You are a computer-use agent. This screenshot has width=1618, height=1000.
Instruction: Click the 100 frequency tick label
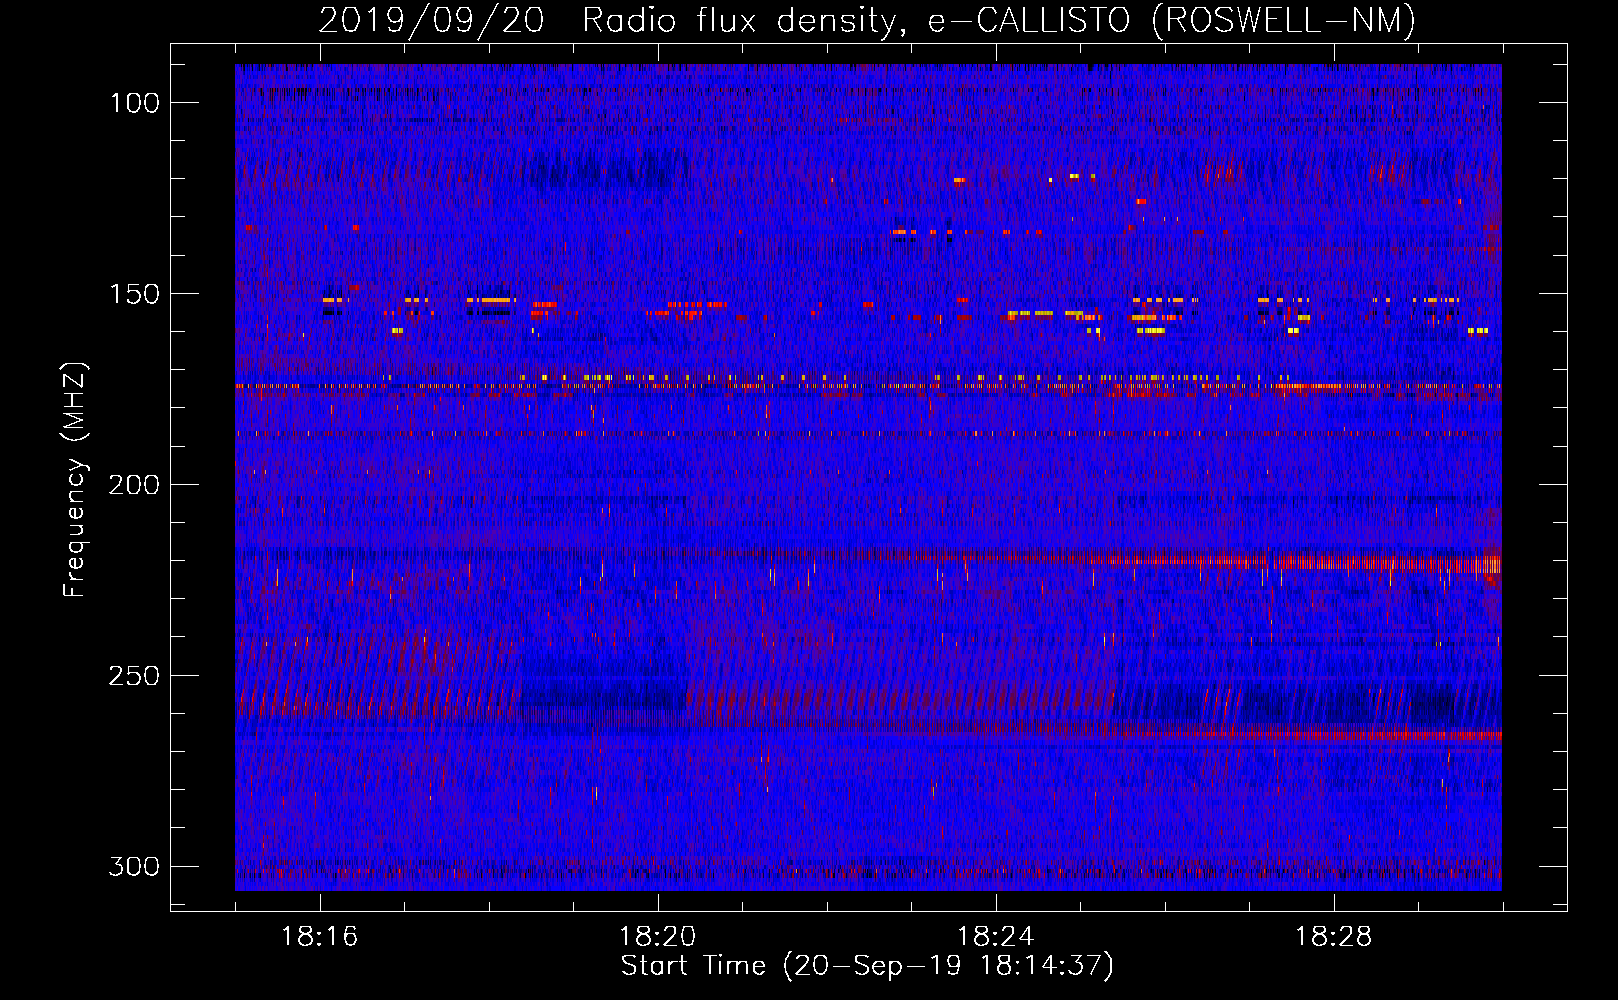click(135, 103)
